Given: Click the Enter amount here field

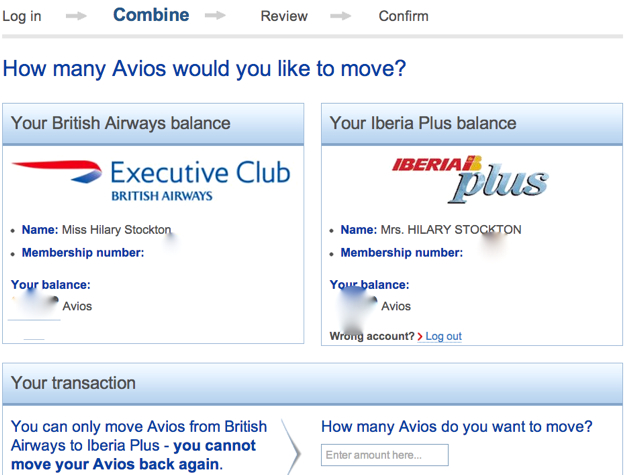Looking at the screenshot, I should click(385, 455).
